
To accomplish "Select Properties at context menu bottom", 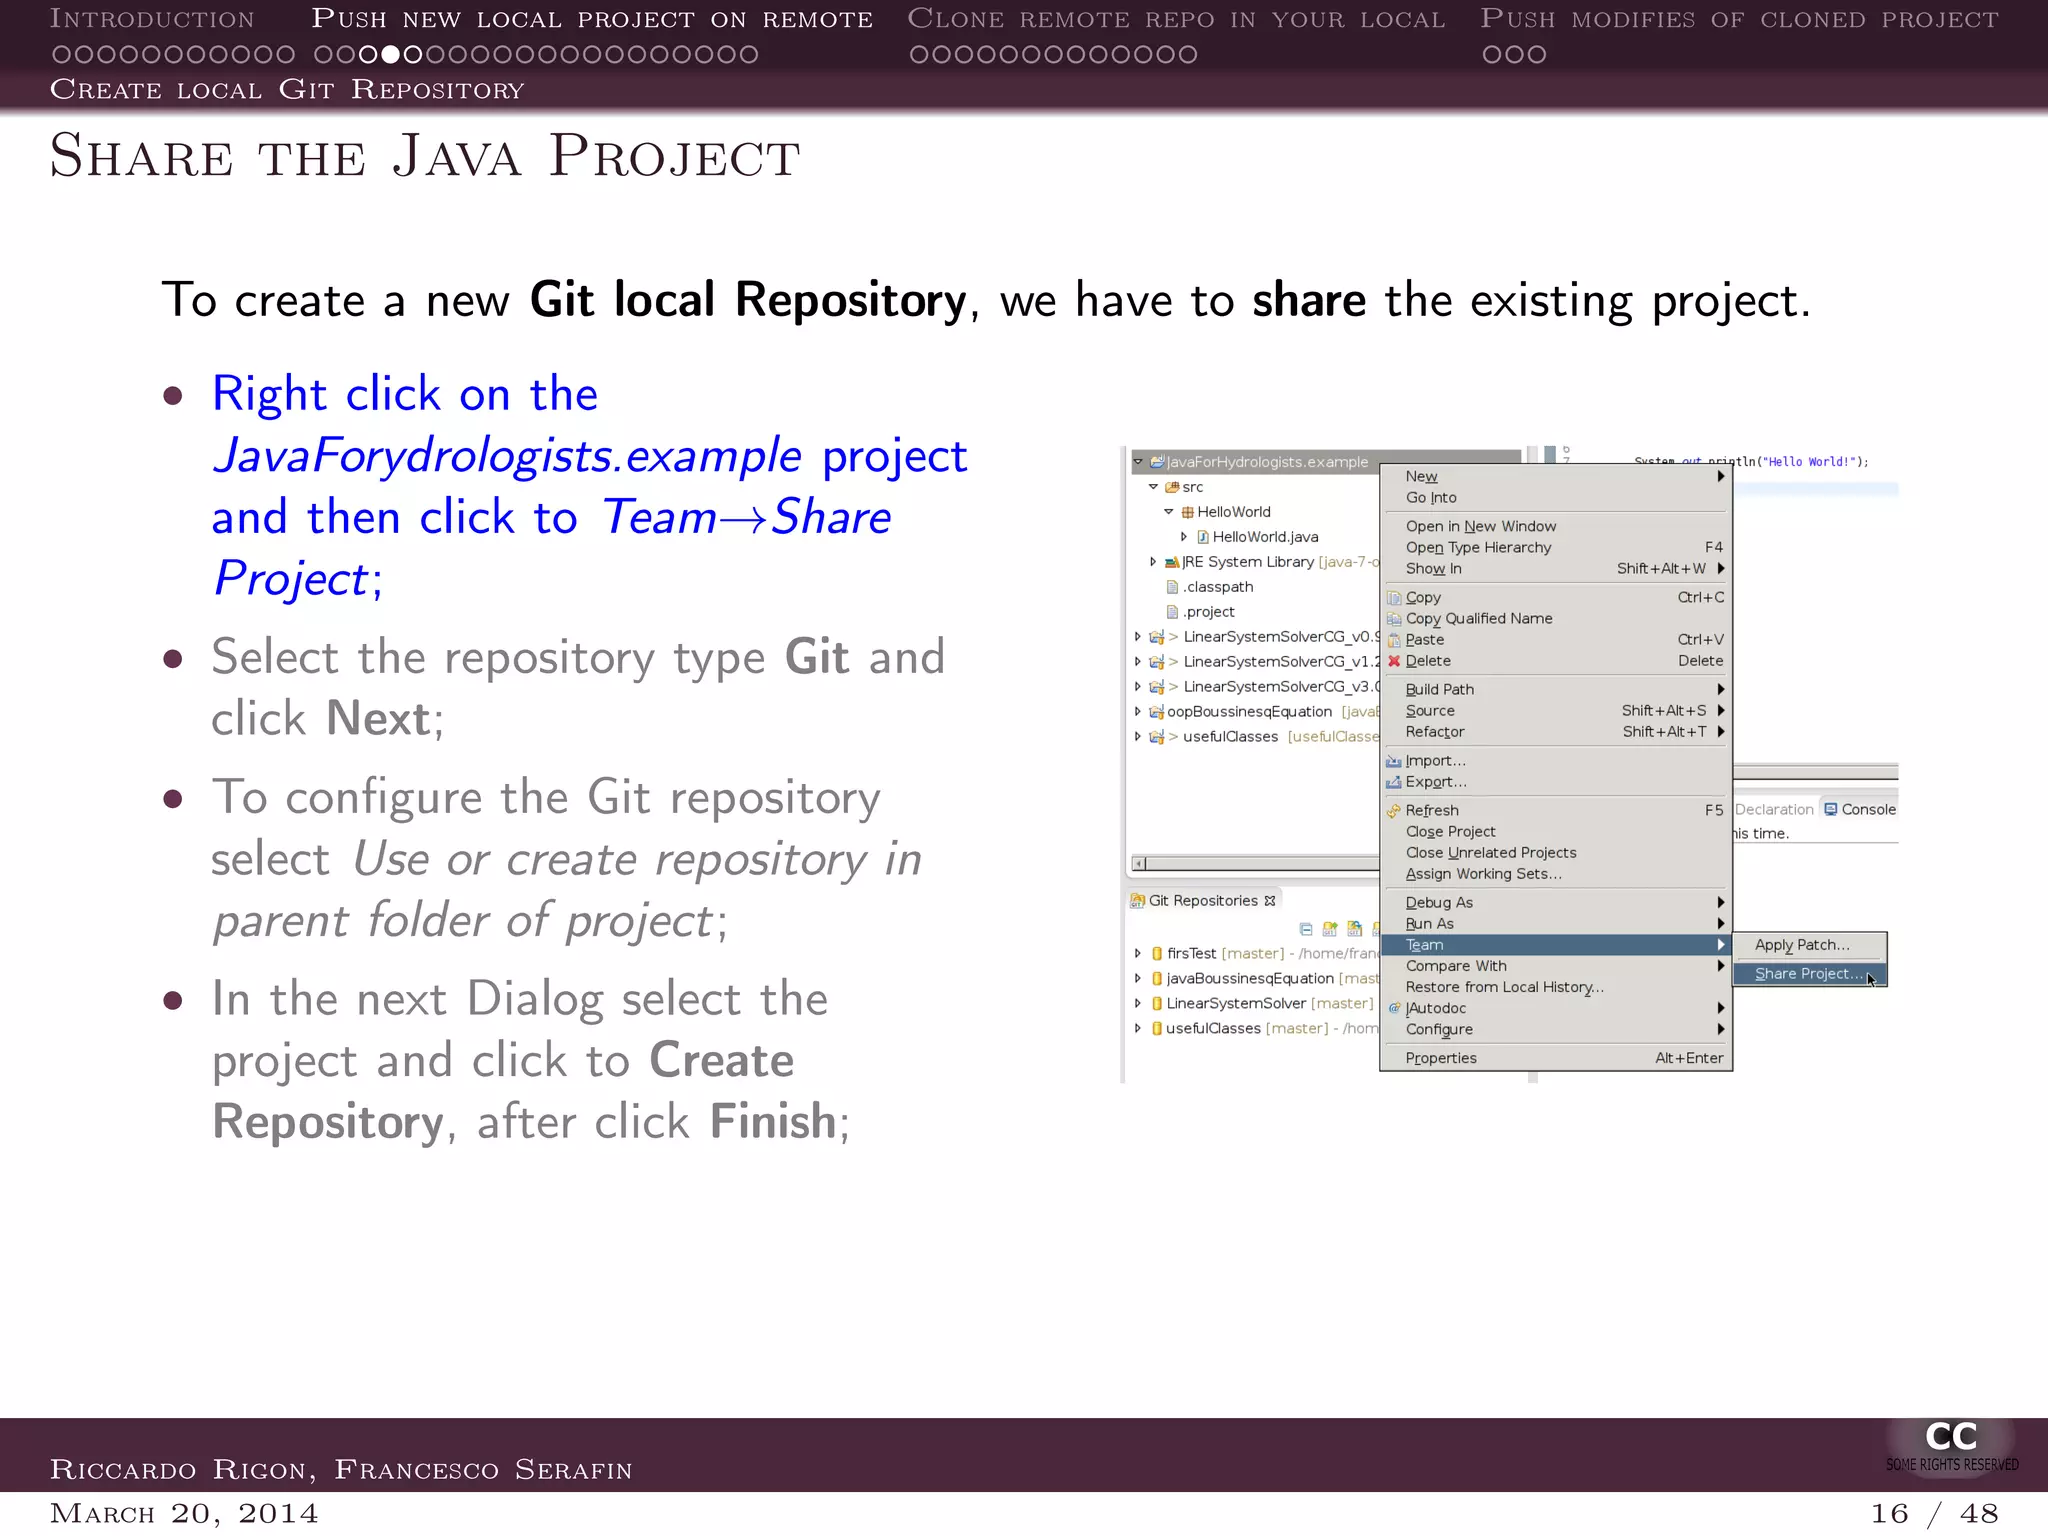I will coord(1556,1058).
